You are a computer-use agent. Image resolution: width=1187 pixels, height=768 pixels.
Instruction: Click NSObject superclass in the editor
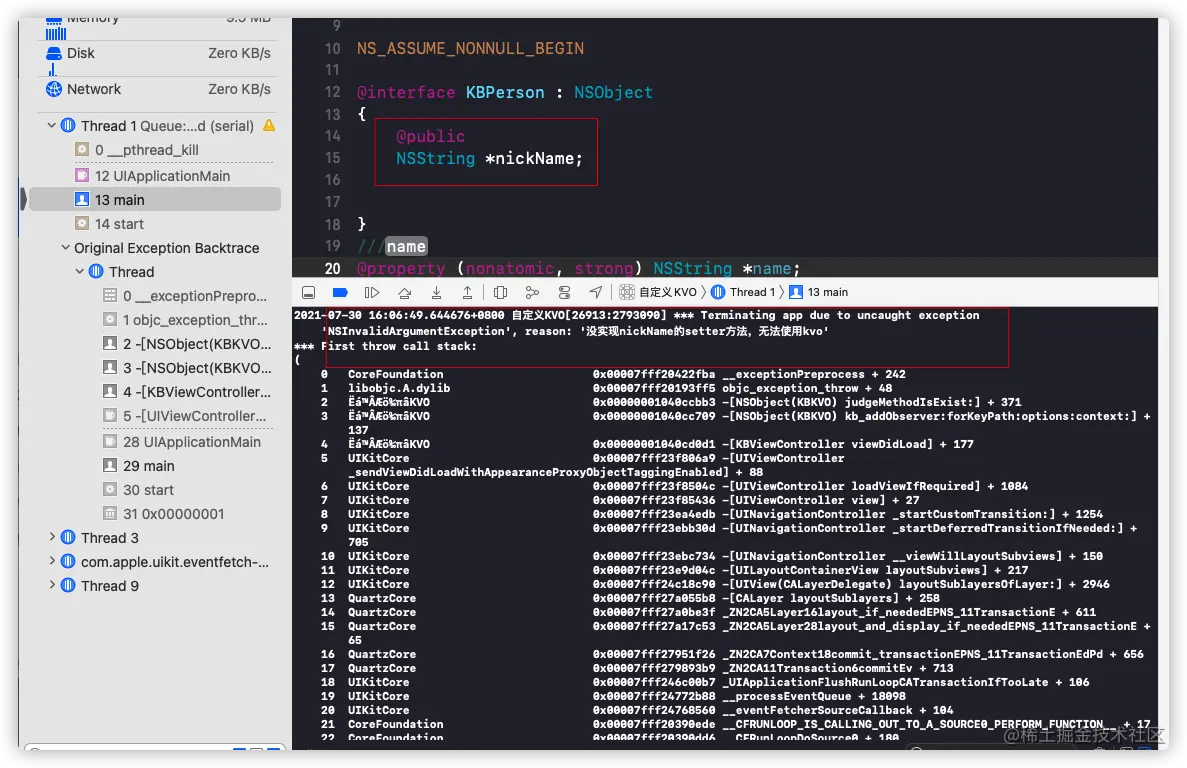613,92
